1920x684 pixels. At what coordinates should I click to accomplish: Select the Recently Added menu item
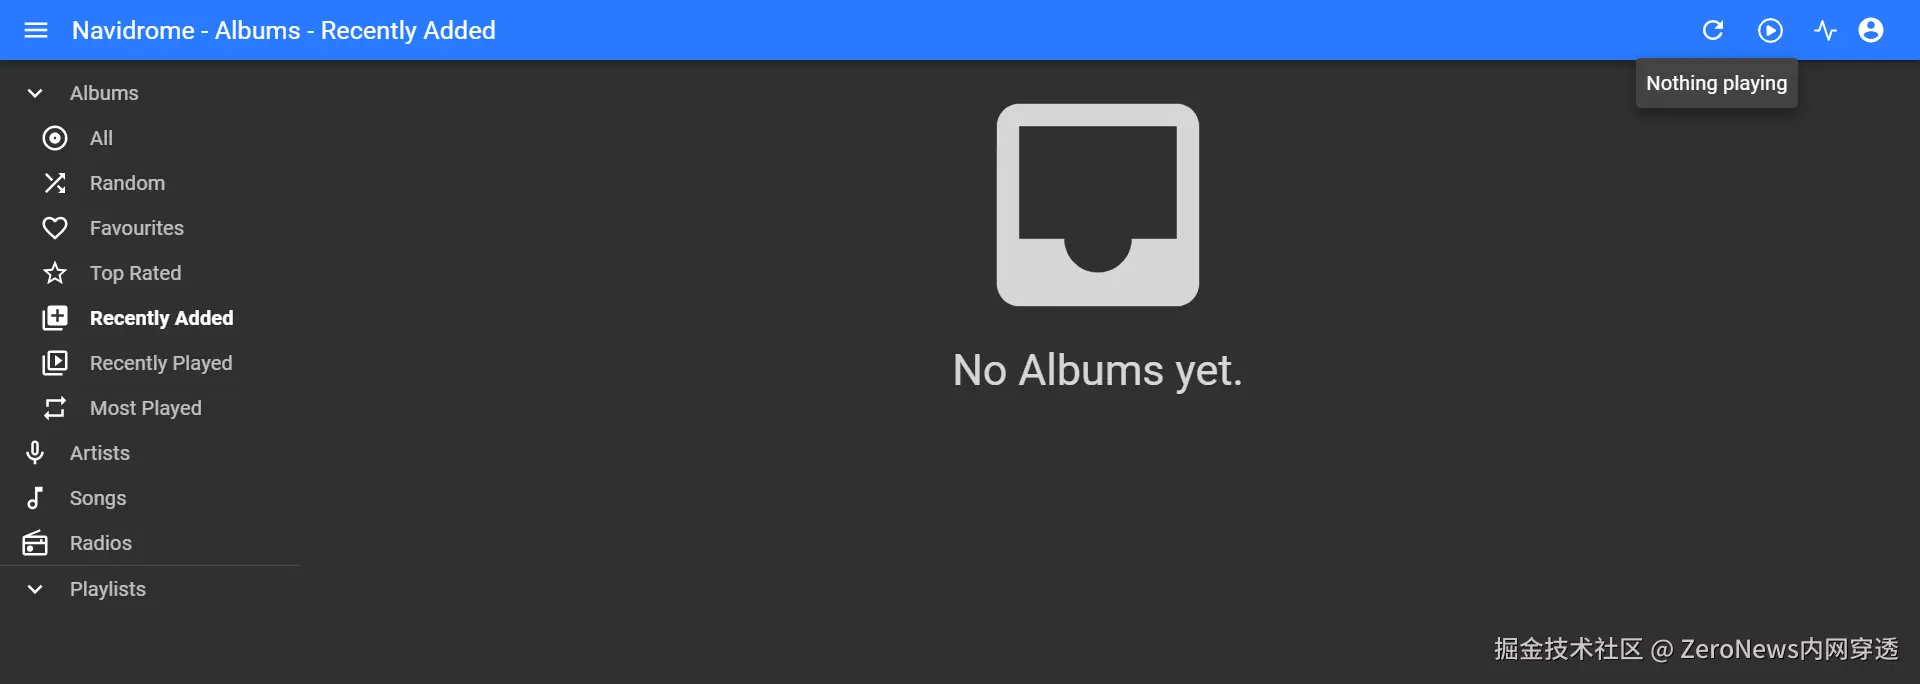(x=150, y=318)
